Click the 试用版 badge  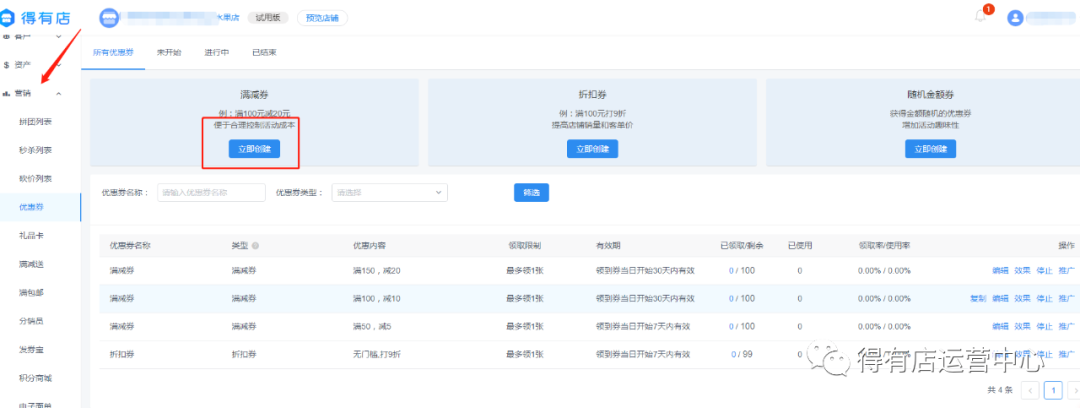pyautogui.click(x=268, y=19)
